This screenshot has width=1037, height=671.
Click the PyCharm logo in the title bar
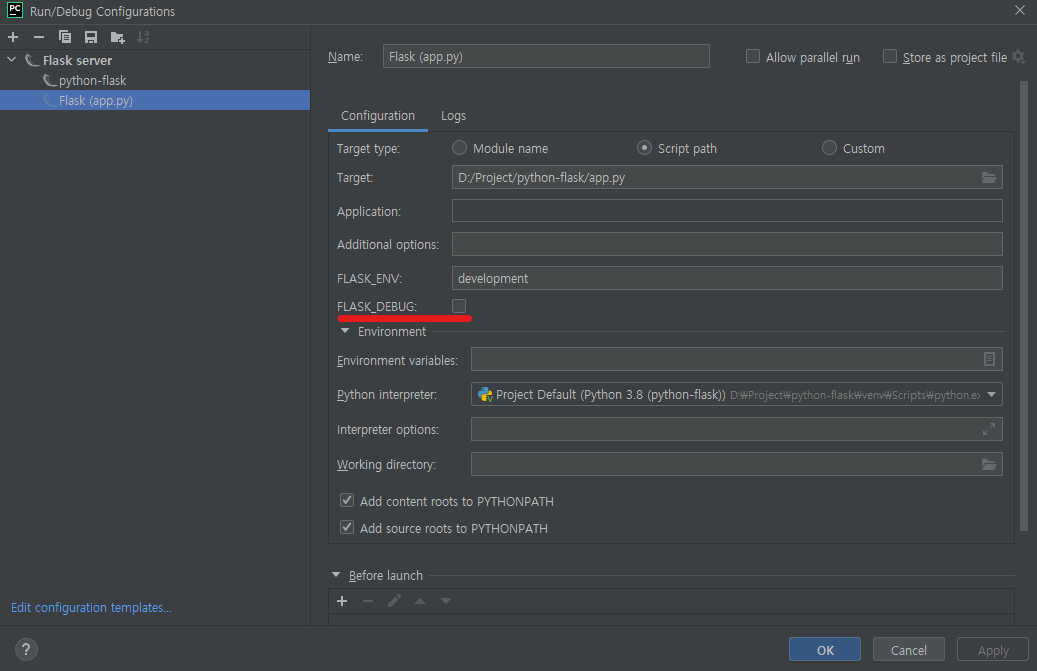coord(15,10)
